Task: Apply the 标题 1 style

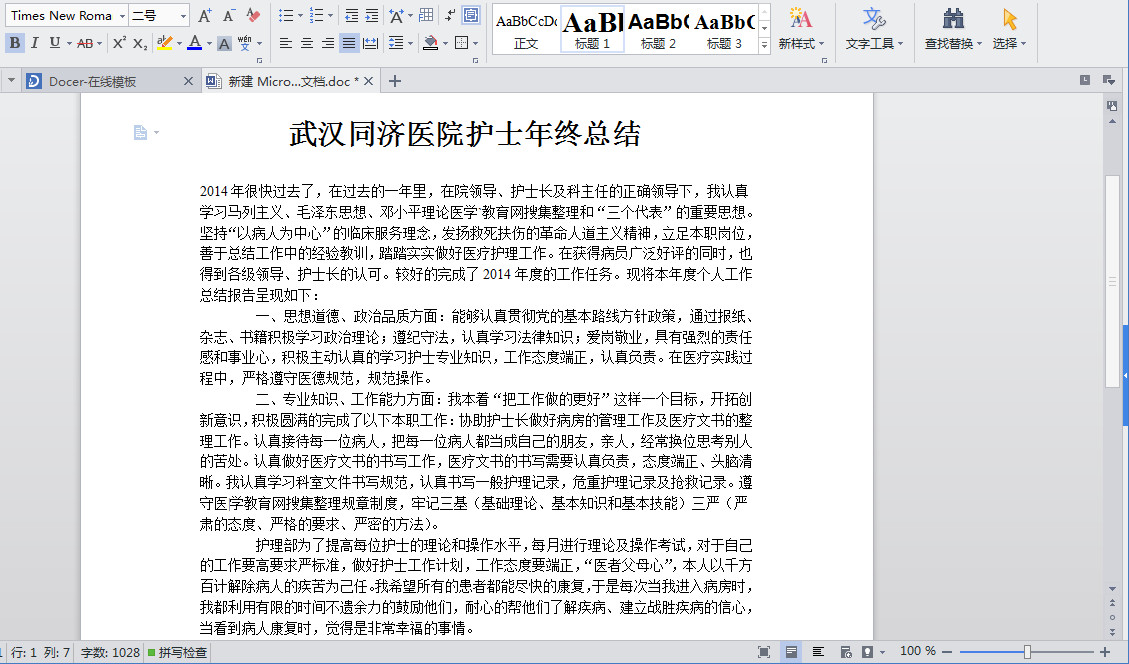Action: tap(592, 29)
